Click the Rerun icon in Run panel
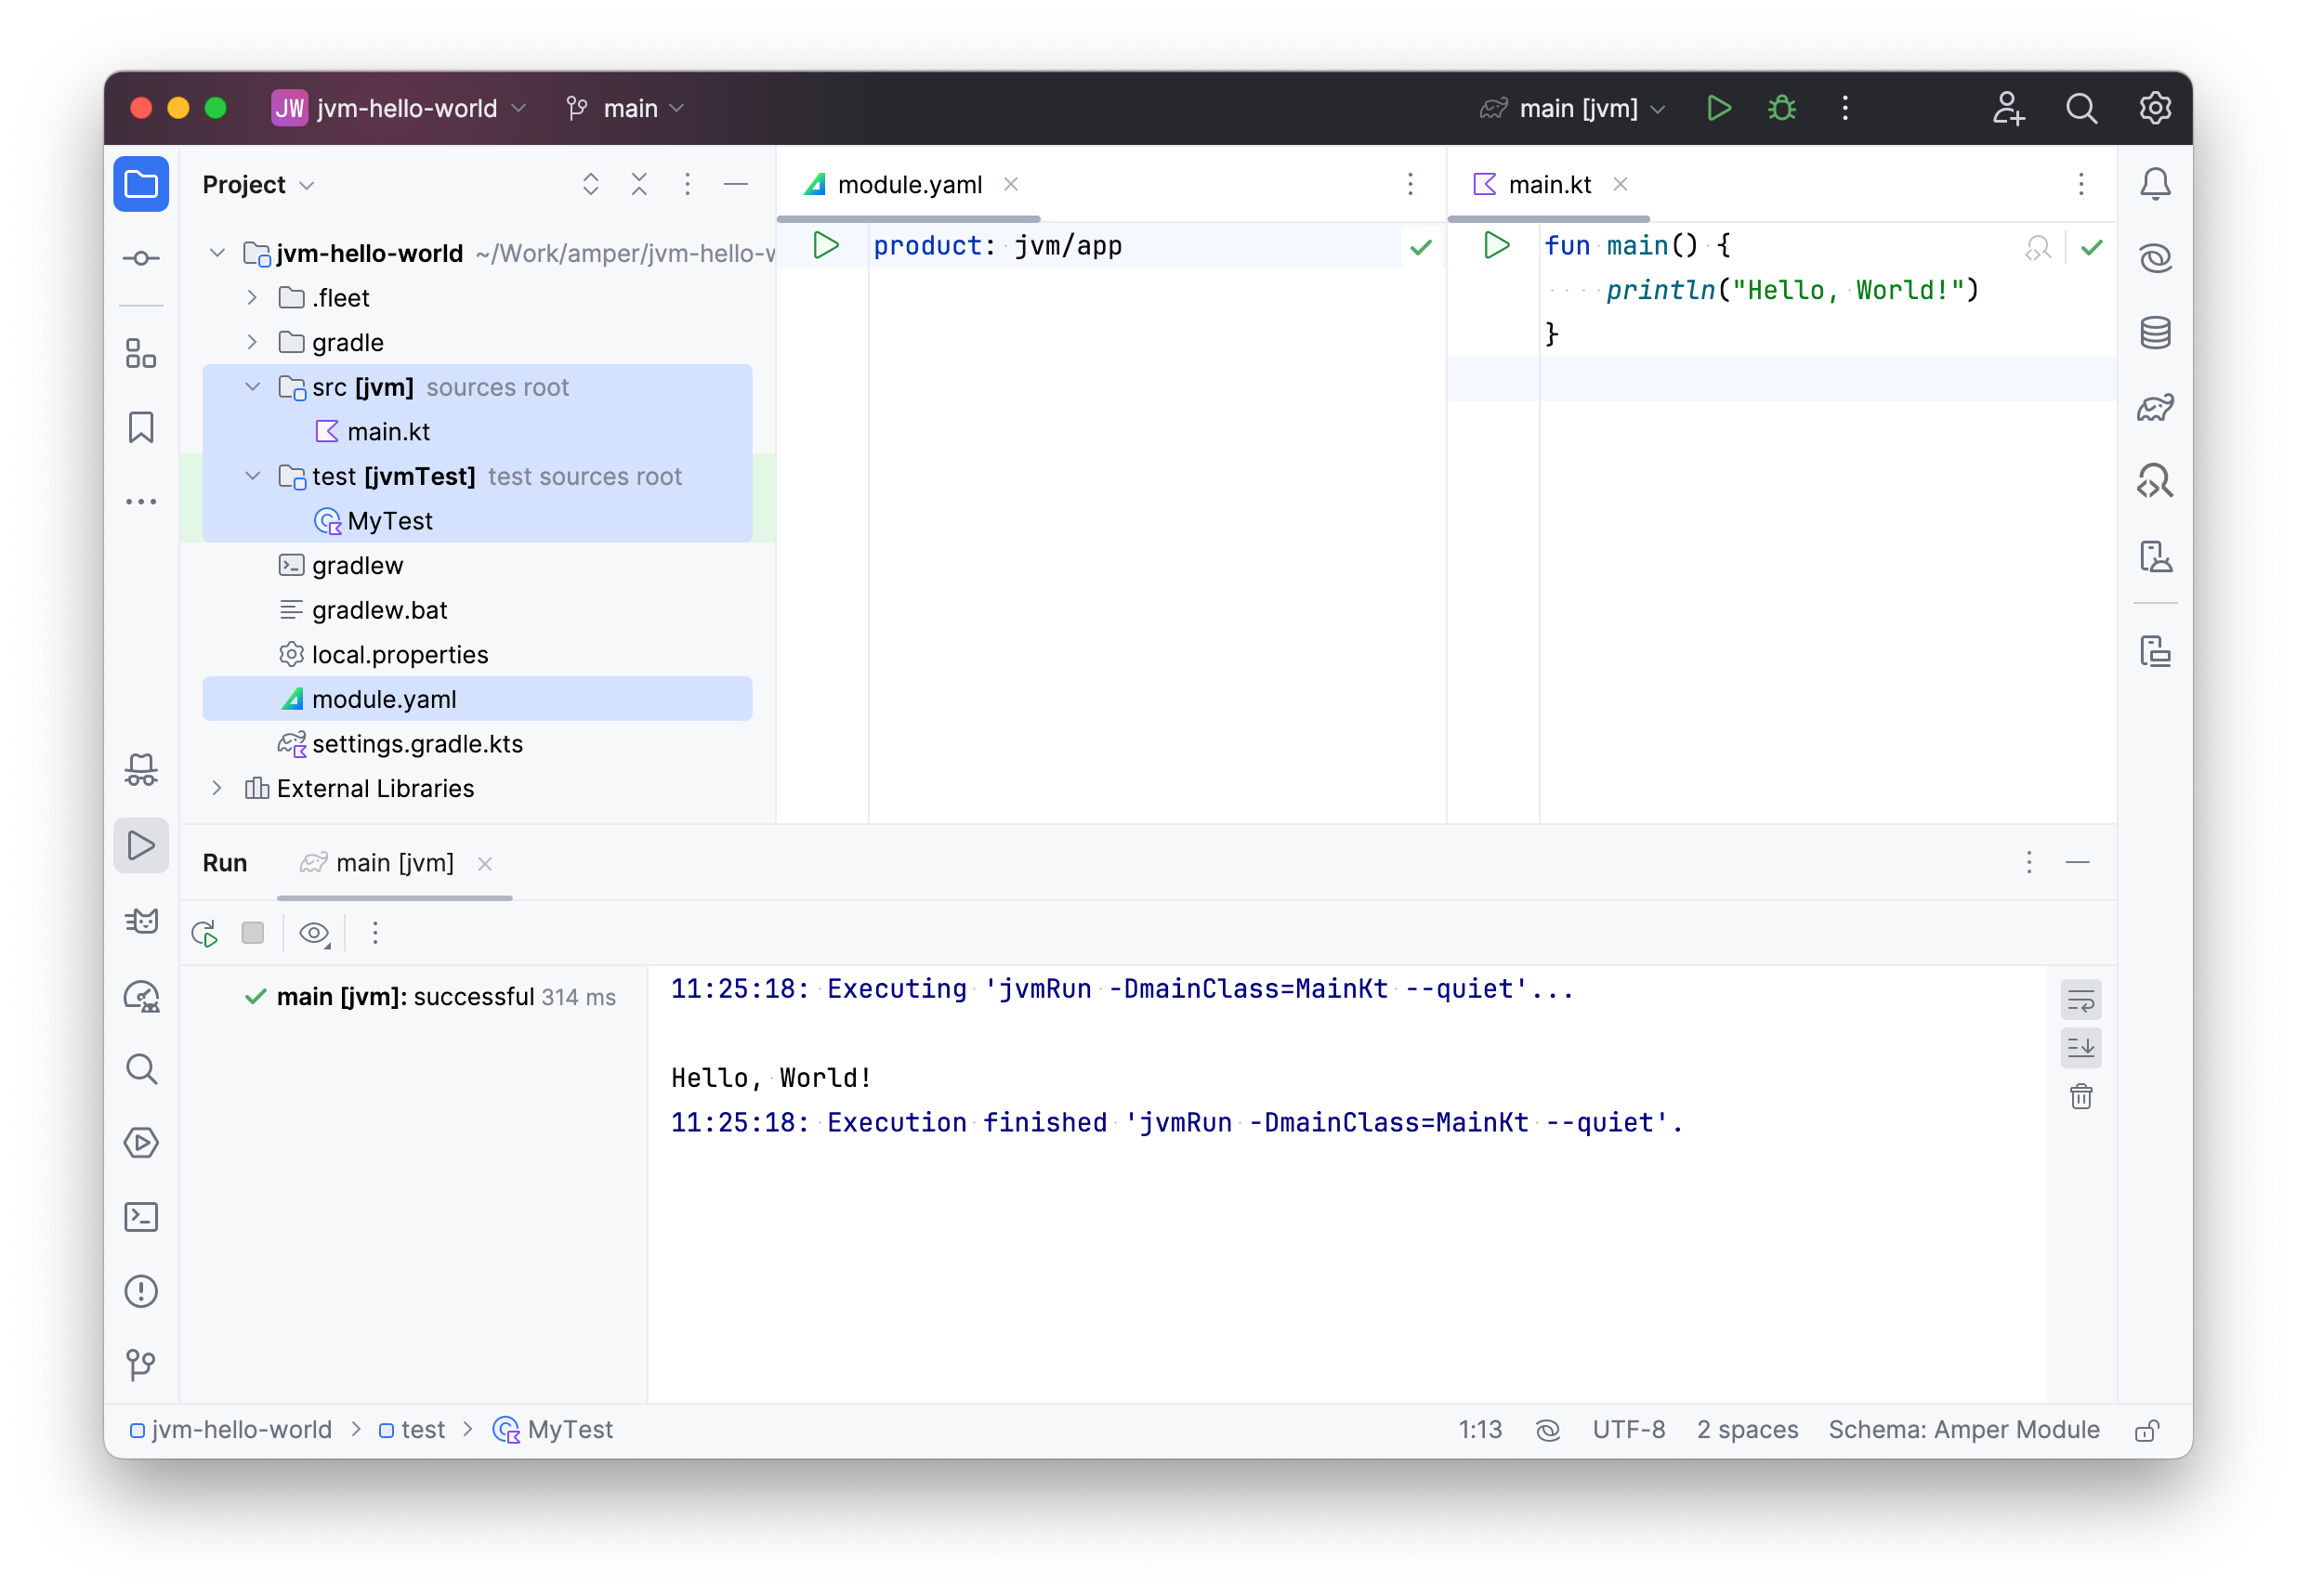This screenshot has height=1596, width=2297. (205, 933)
